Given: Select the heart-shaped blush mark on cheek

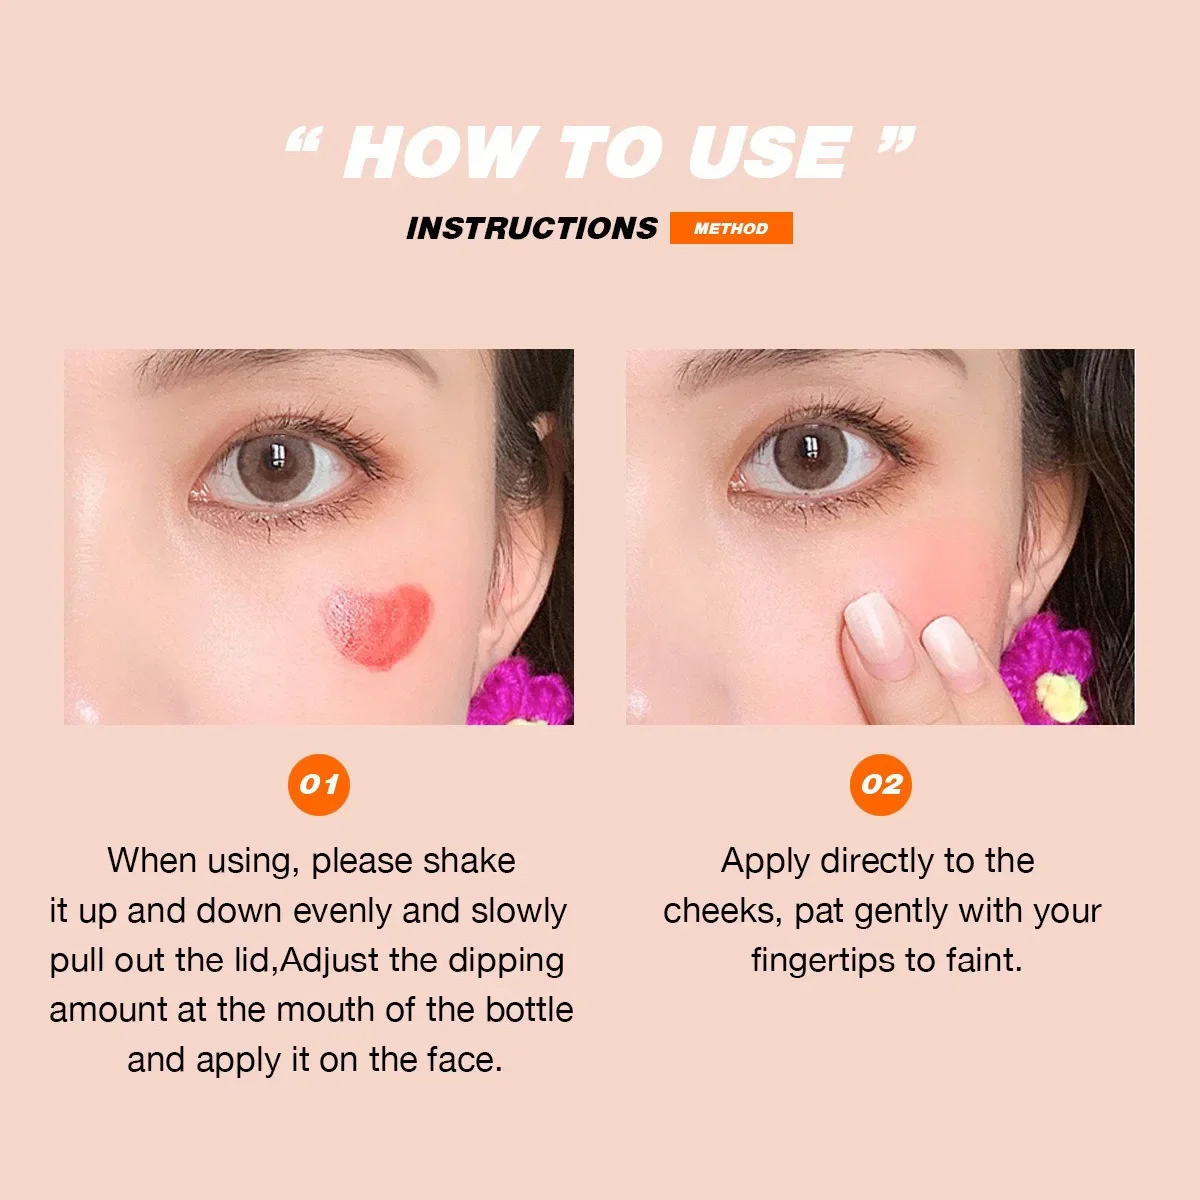Looking at the screenshot, I should [x=377, y=627].
